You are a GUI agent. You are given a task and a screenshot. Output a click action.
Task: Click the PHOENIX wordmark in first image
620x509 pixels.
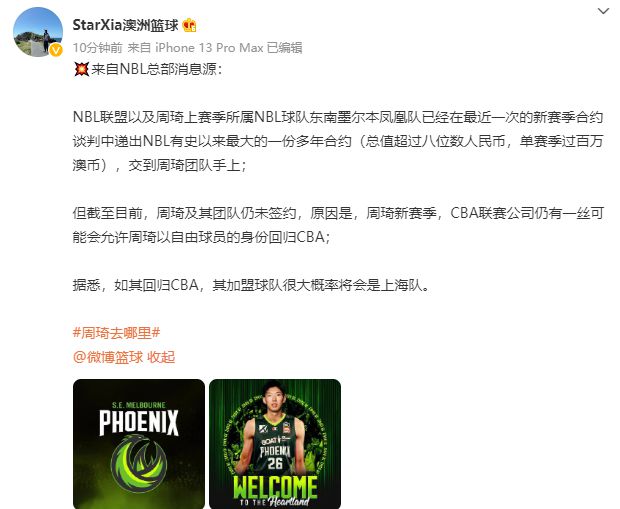pyautogui.click(x=139, y=423)
